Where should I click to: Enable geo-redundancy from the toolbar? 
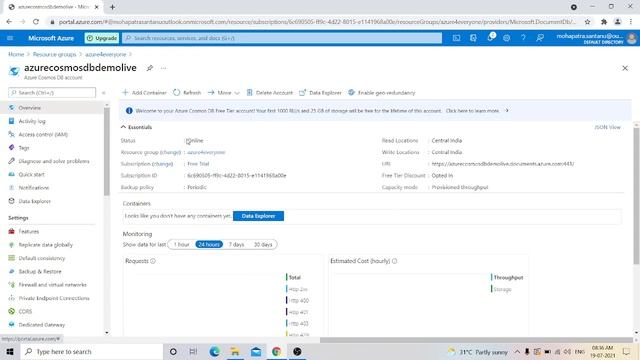coord(382,93)
